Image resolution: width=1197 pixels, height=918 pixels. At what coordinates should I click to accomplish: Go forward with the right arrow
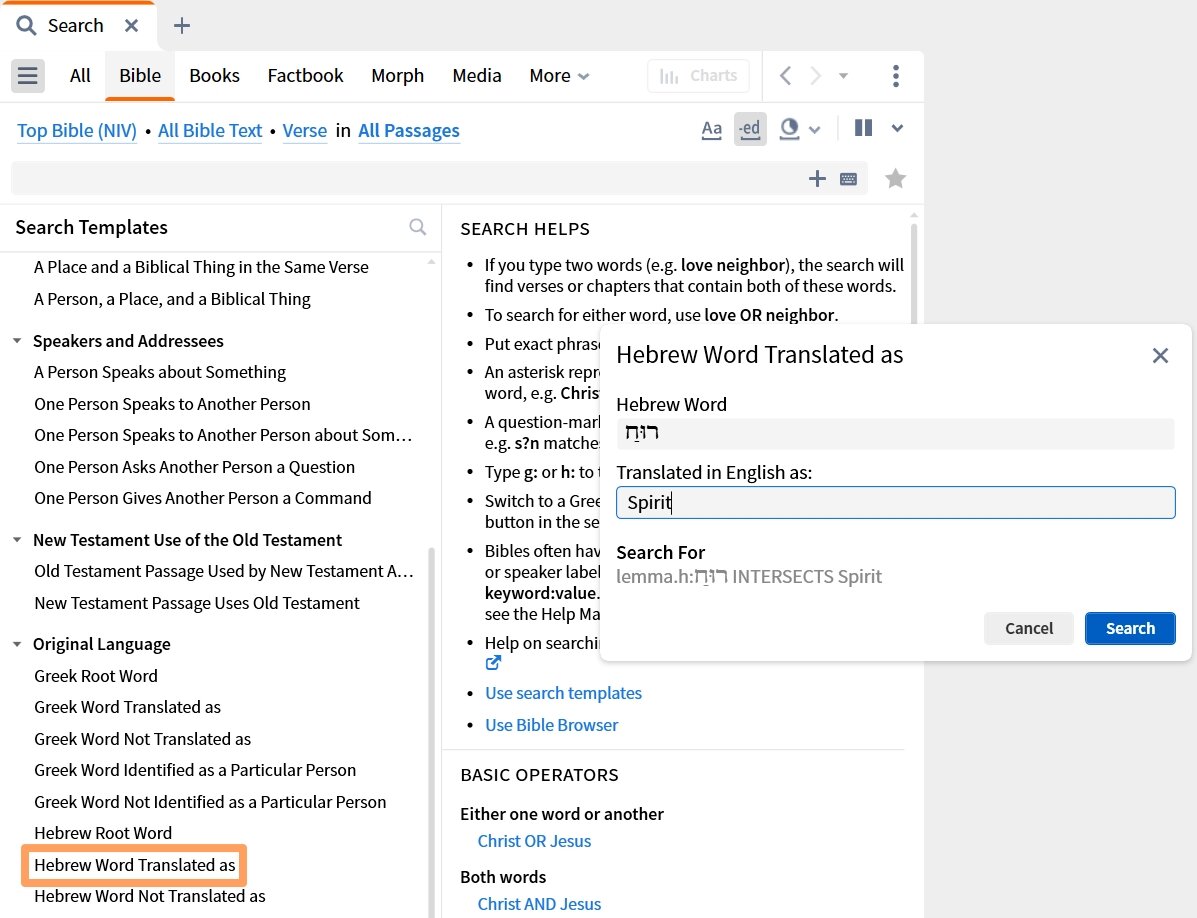pos(815,76)
